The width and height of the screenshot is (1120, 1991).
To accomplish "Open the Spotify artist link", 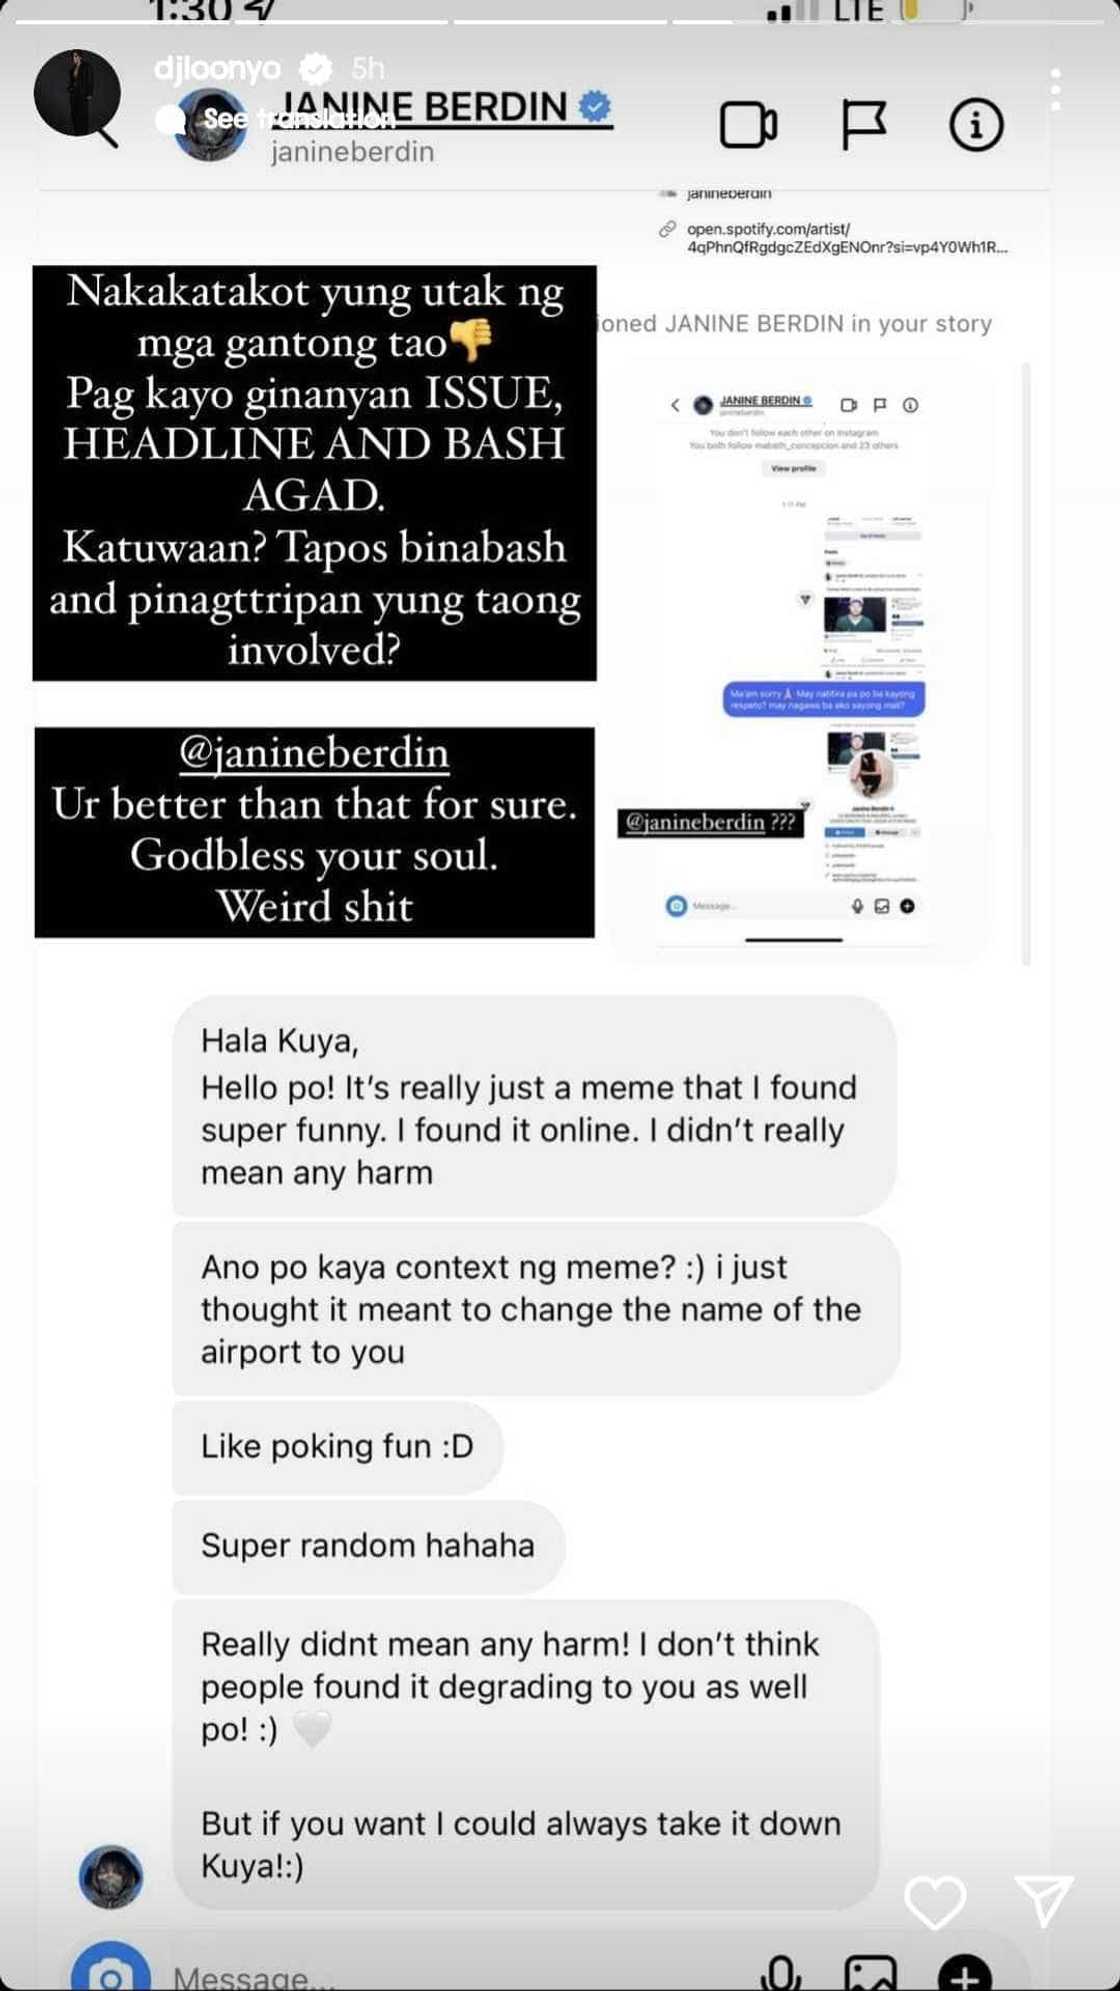I will pyautogui.click(x=846, y=238).
